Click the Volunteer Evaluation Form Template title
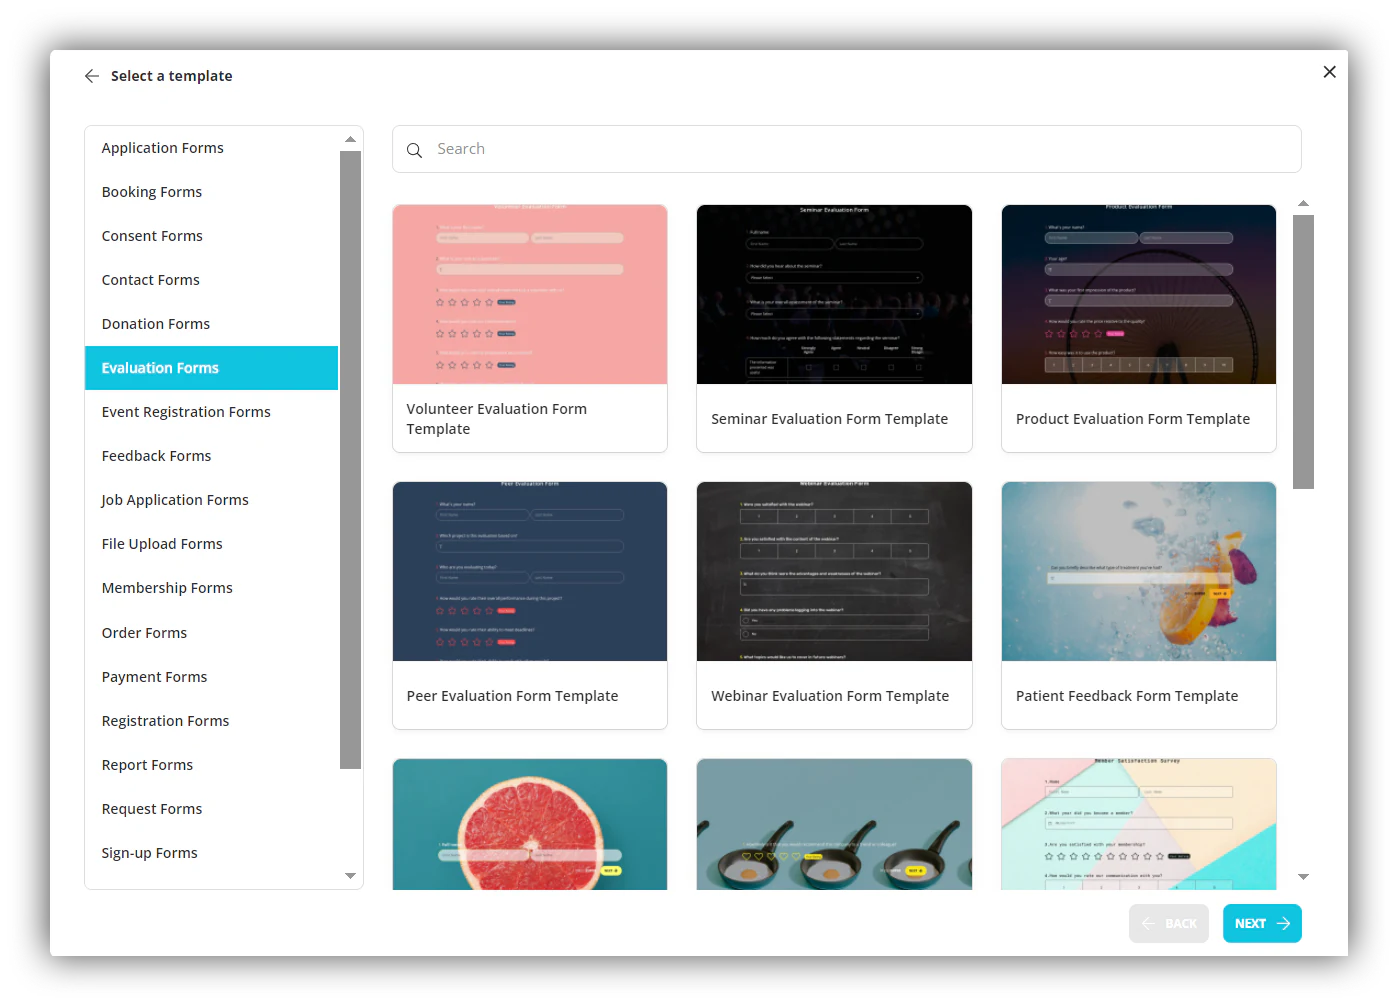Image resolution: width=1398 pixels, height=1006 pixels. (x=497, y=419)
